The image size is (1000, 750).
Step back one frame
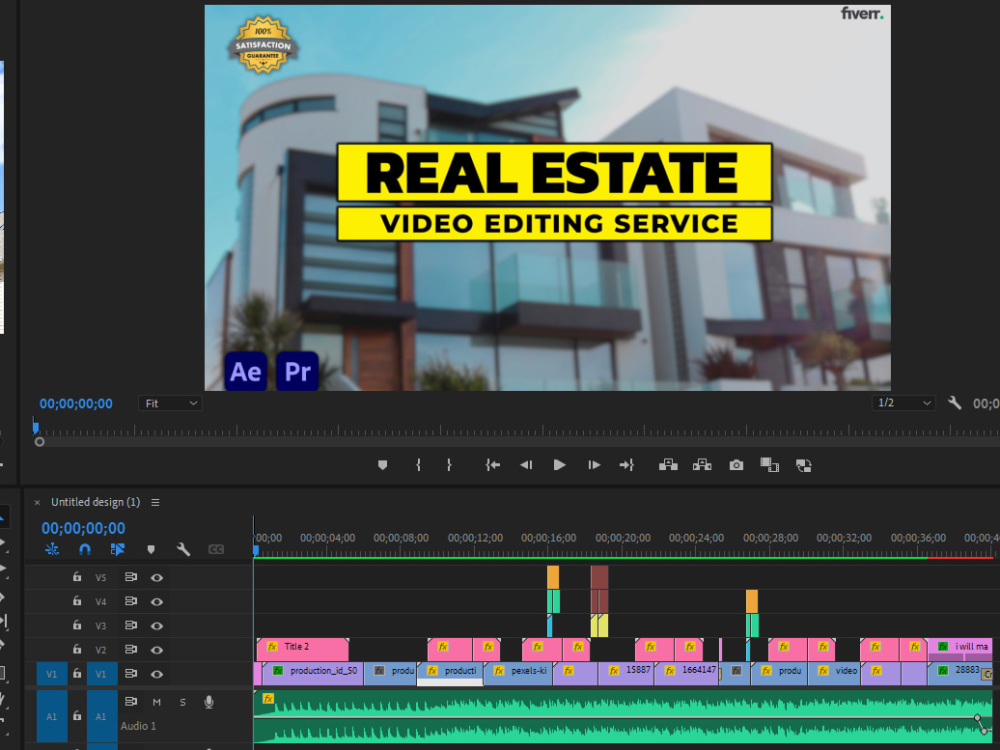point(526,465)
